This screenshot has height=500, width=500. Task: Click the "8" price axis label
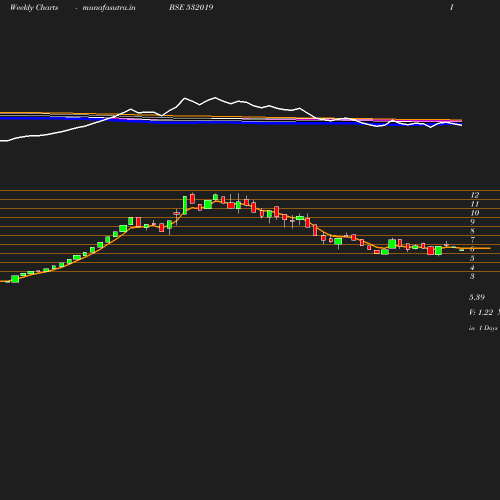[x=473, y=231]
